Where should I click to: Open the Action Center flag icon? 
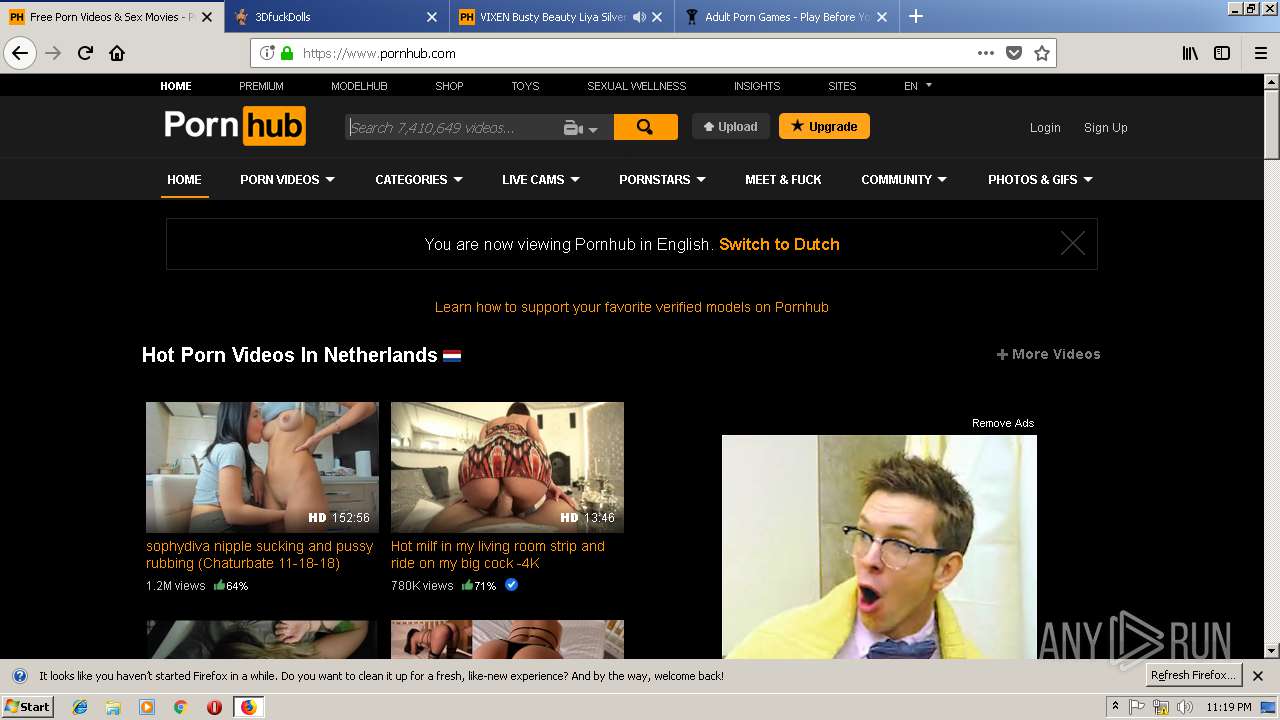click(x=1137, y=707)
